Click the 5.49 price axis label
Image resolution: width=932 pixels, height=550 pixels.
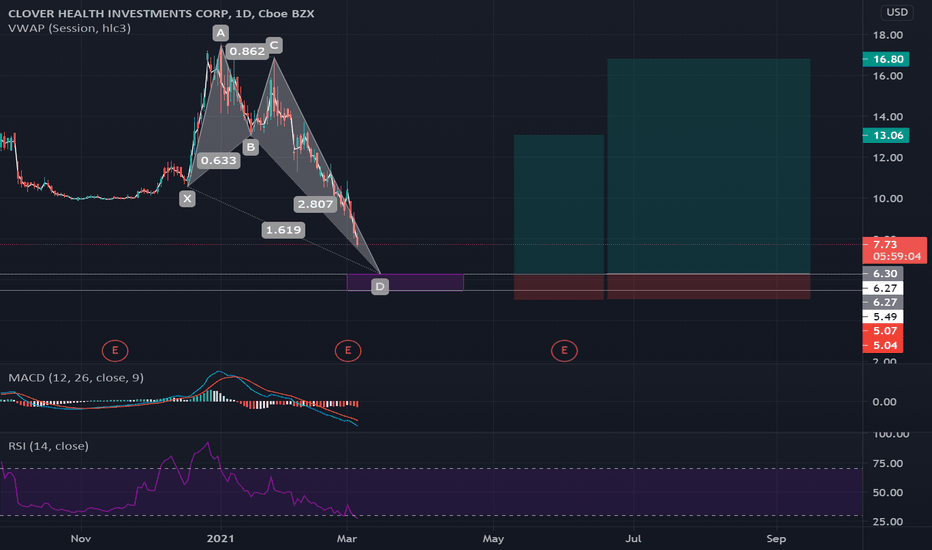pos(883,317)
